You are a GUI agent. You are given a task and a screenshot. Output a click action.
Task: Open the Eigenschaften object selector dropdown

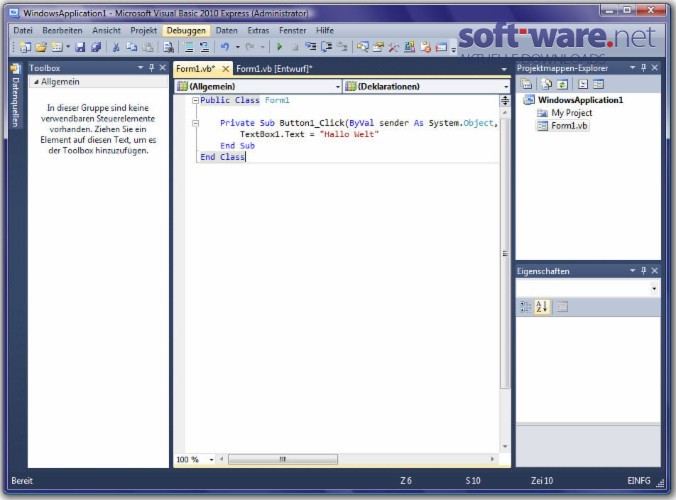pos(654,288)
